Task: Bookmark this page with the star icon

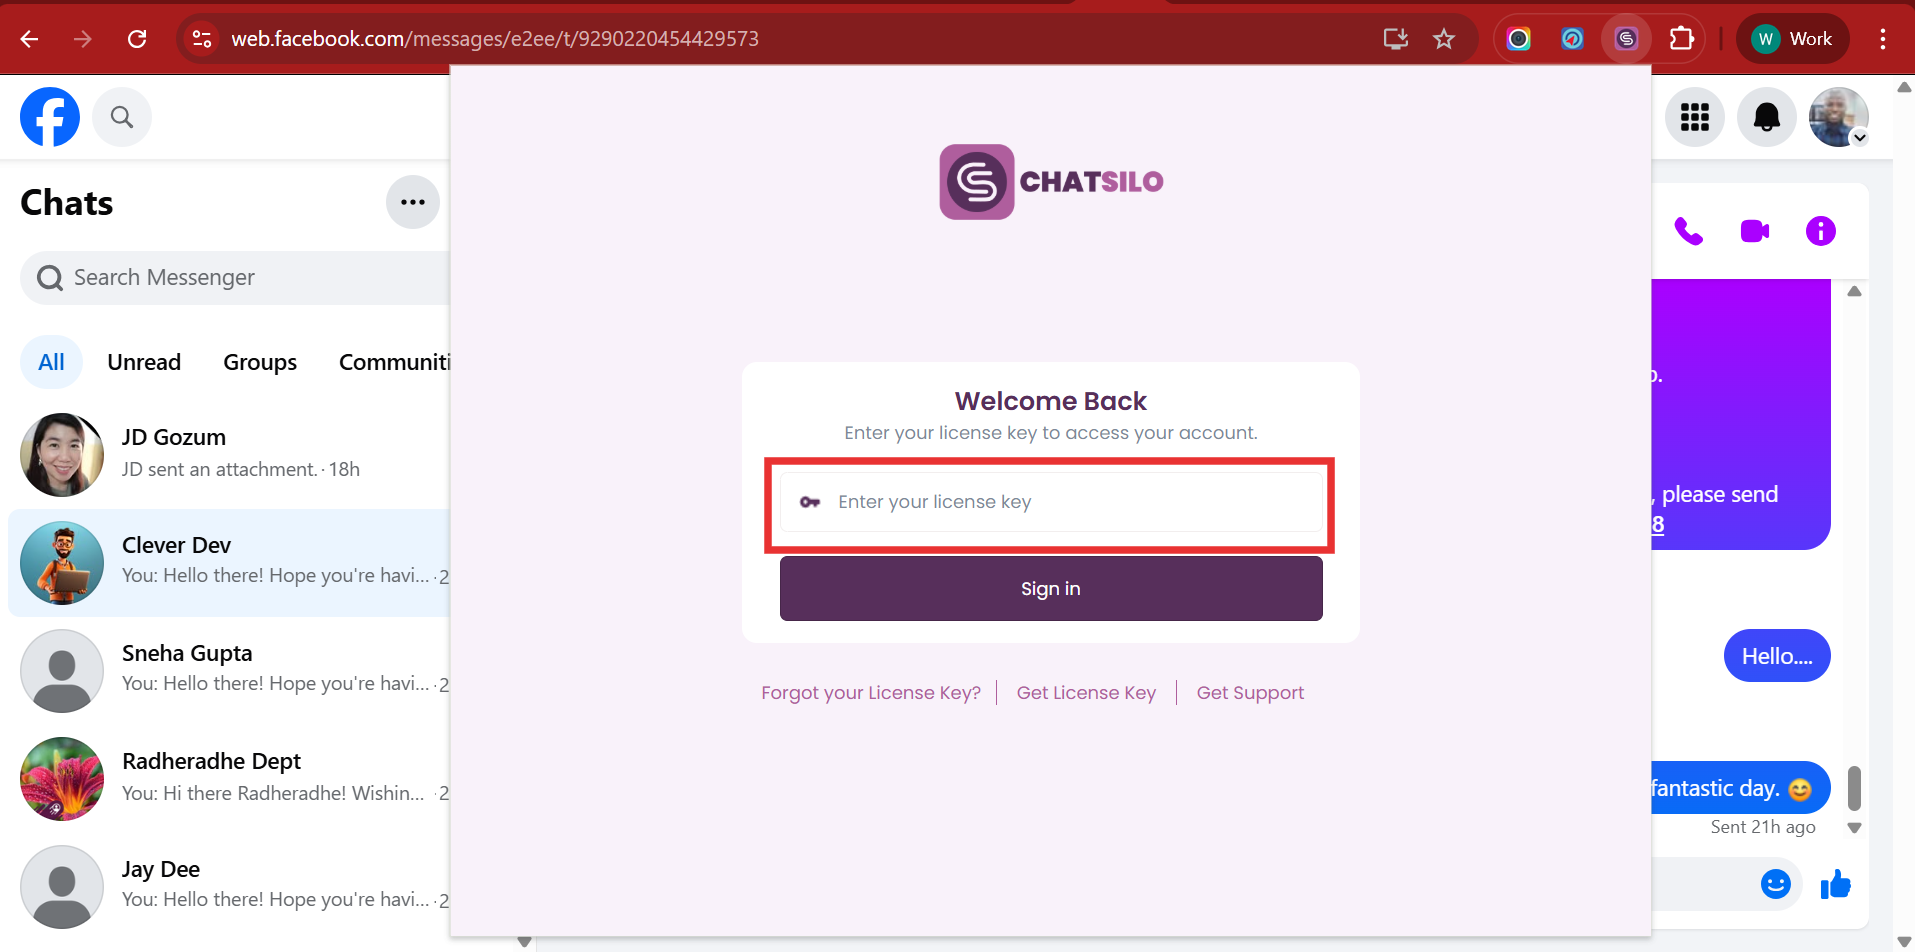Action: tap(1444, 39)
